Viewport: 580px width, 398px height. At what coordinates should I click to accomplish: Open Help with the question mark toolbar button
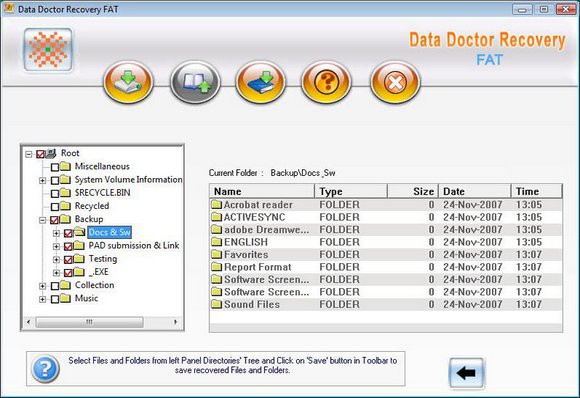coord(326,82)
